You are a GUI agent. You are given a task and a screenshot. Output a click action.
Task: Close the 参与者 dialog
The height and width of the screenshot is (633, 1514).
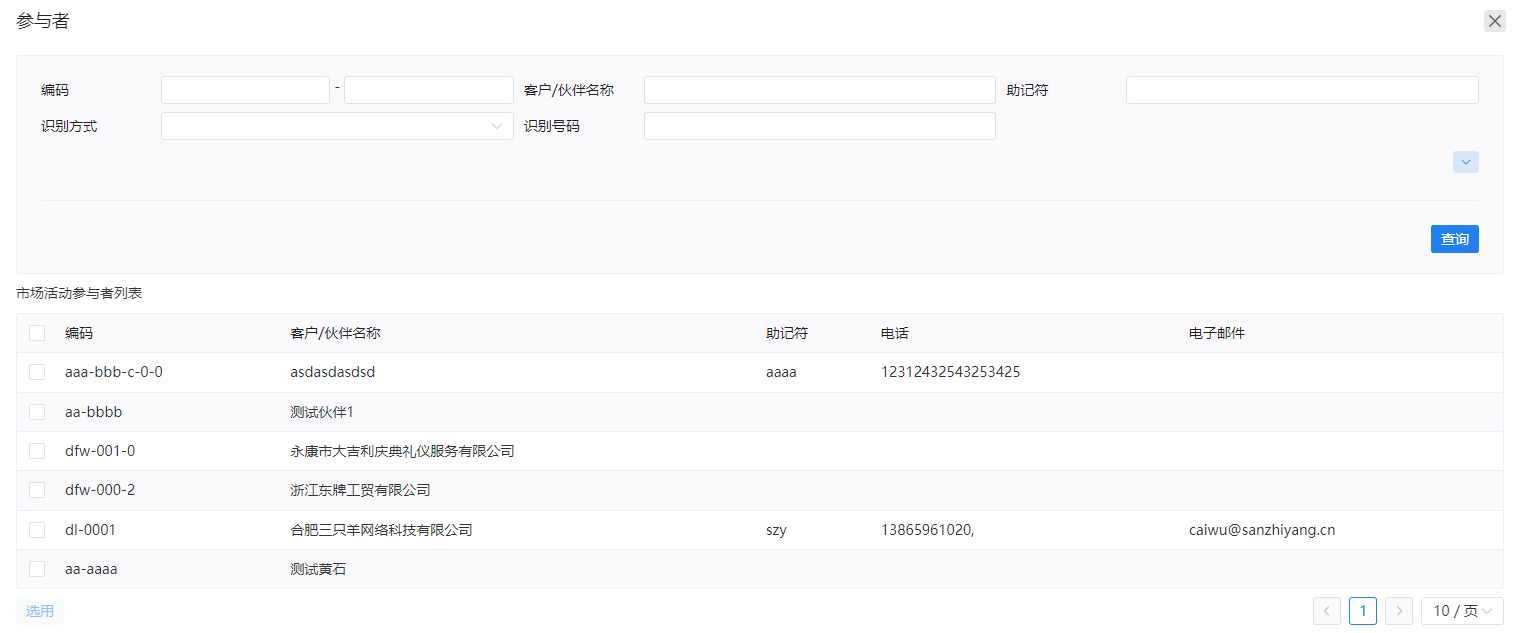point(1494,21)
